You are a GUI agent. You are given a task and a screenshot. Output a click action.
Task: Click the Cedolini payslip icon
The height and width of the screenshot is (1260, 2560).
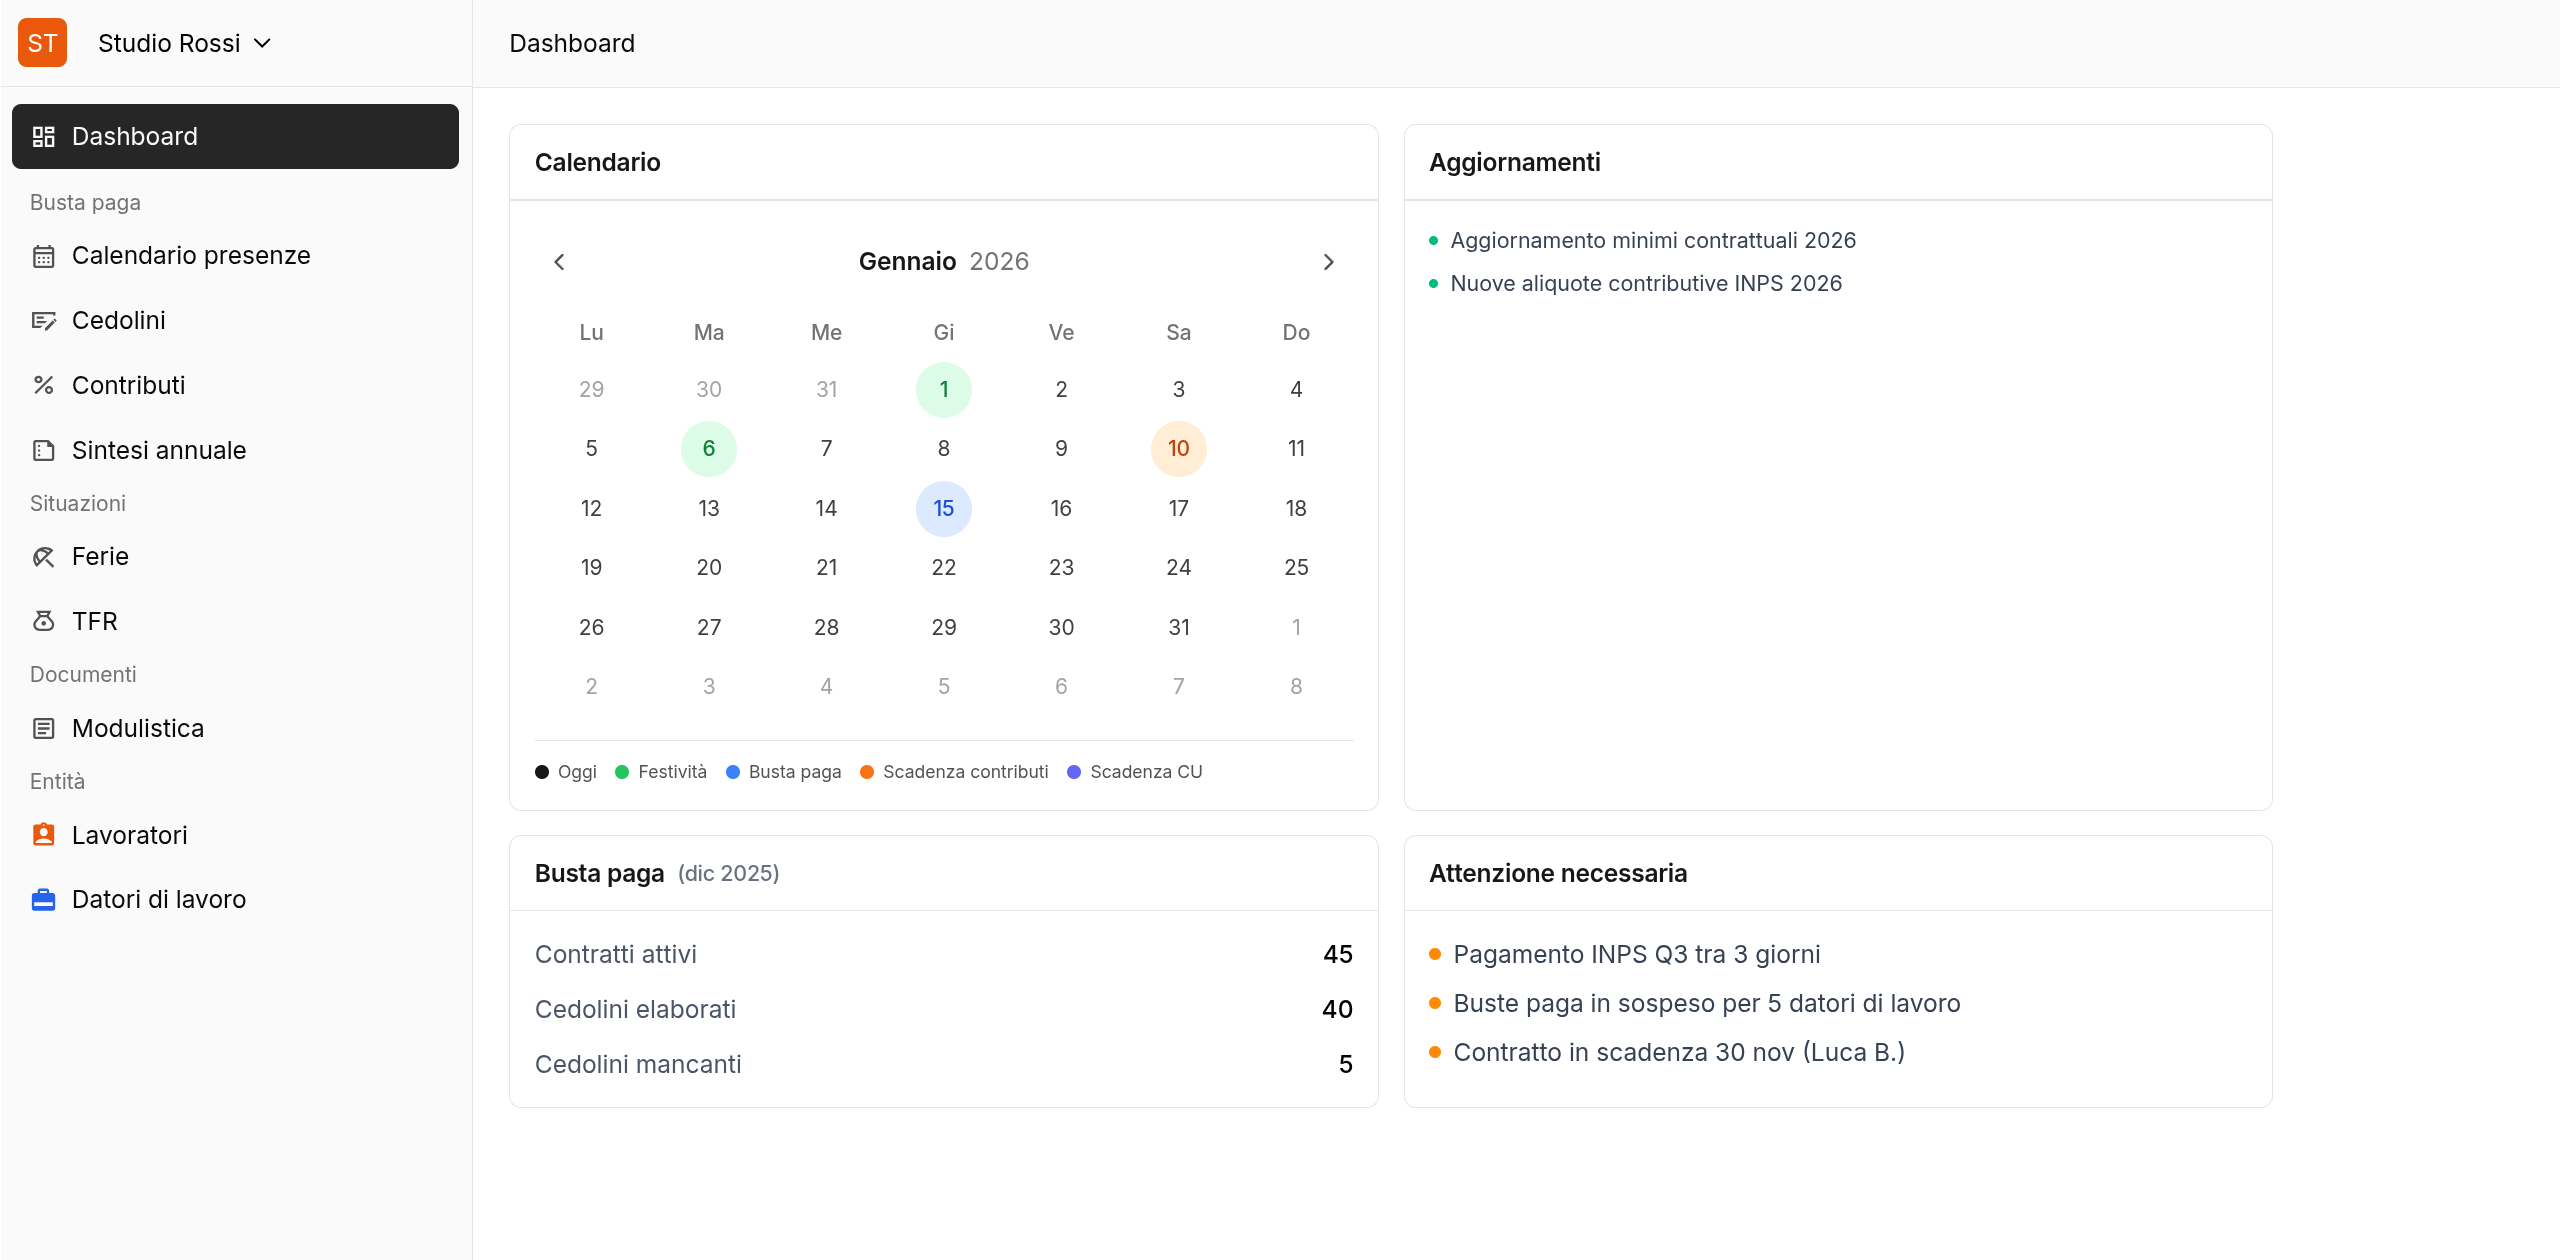[x=43, y=321]
